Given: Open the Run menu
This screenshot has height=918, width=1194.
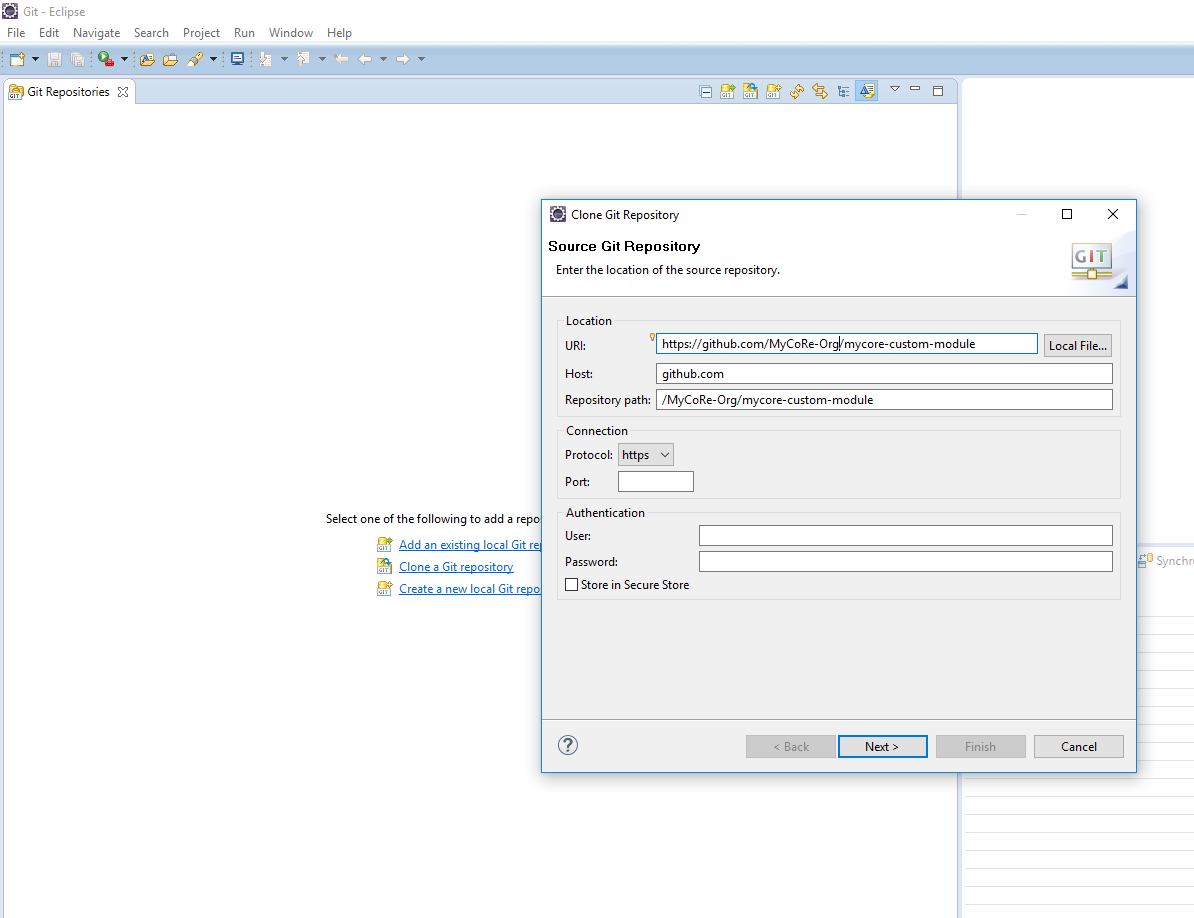Looking at the screenshot, I should click(244, 33).
